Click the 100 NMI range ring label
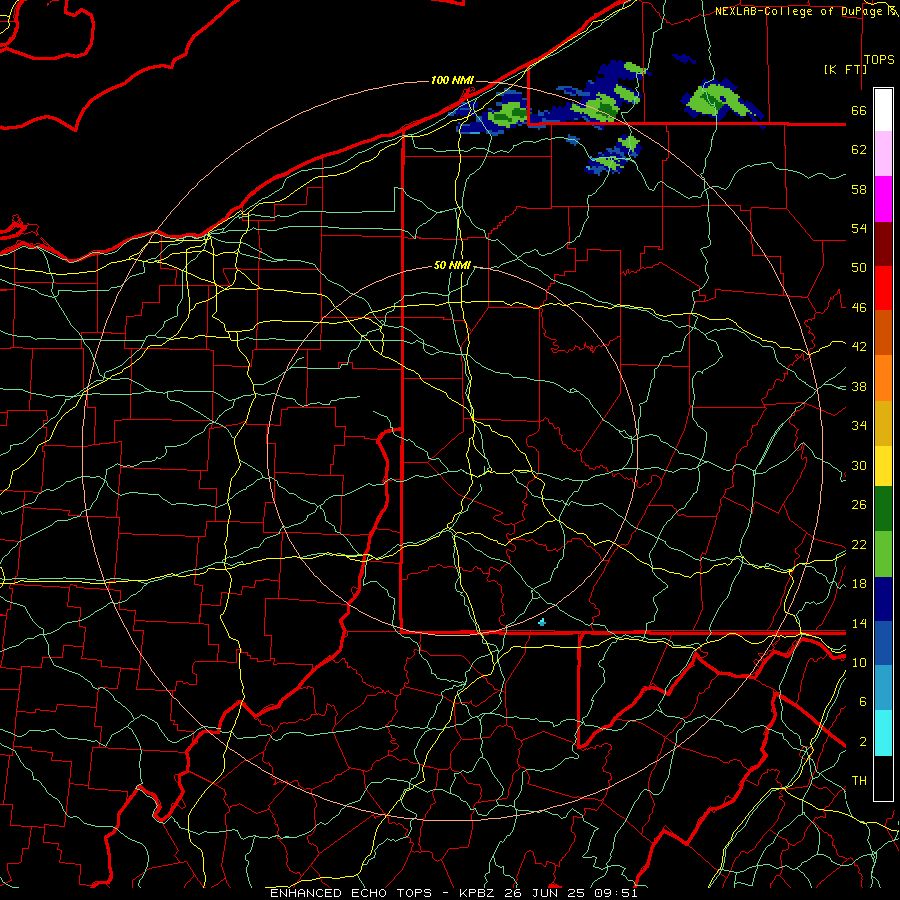Screen dimensions: 900x900 click(452, 80)
